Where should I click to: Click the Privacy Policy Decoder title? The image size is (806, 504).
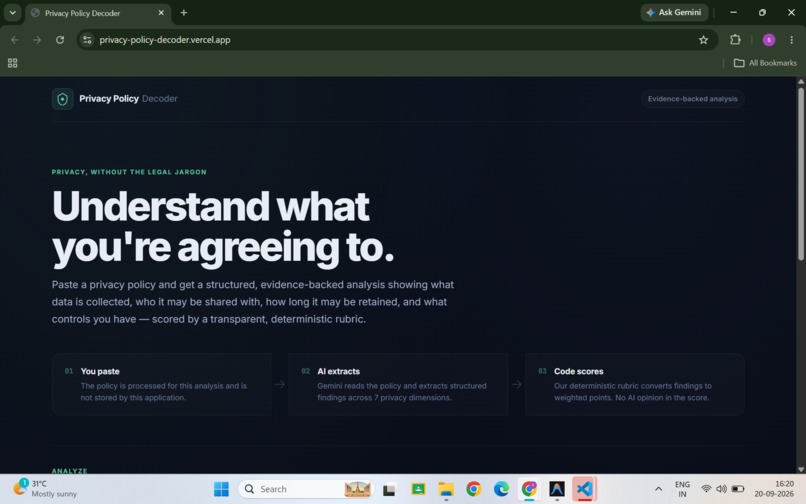[x=128, y=99]
